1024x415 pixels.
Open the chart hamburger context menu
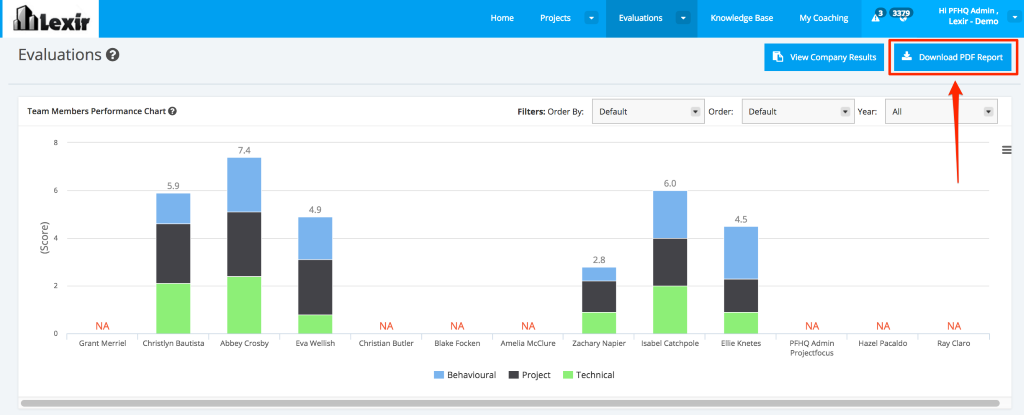tap(1006, 150)
